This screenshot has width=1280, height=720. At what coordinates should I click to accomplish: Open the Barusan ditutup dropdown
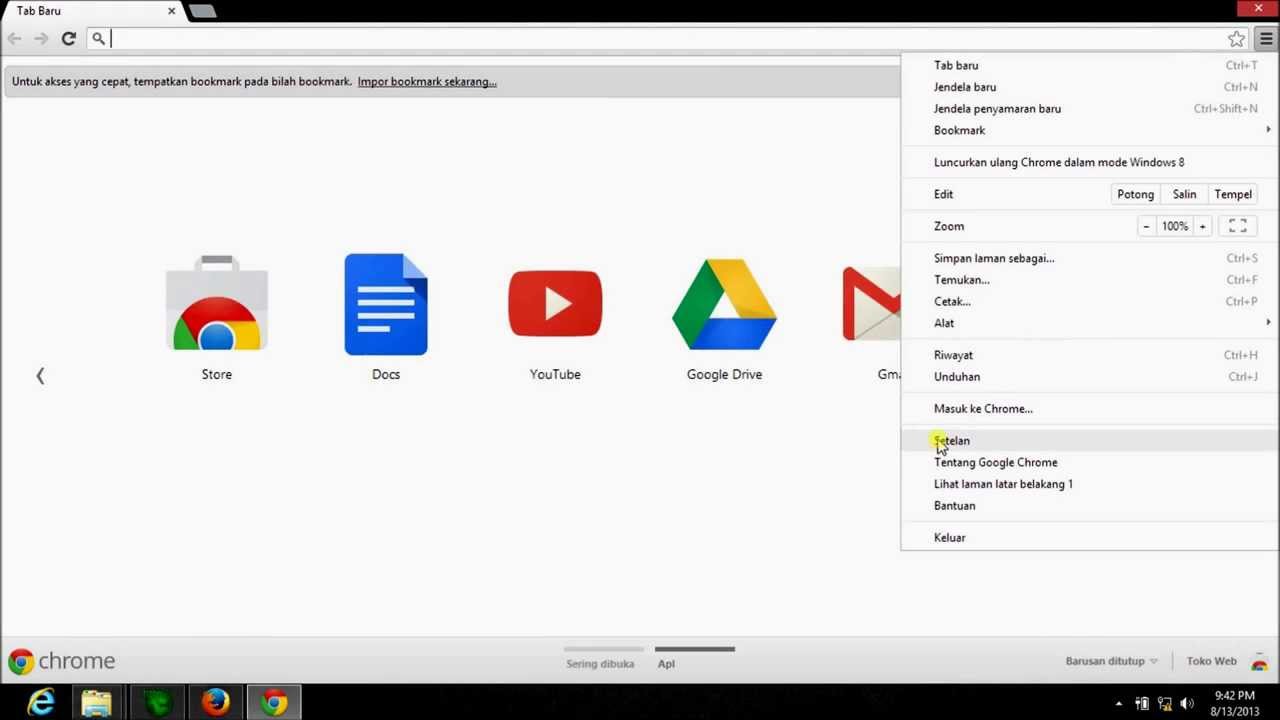[1111, 661]
